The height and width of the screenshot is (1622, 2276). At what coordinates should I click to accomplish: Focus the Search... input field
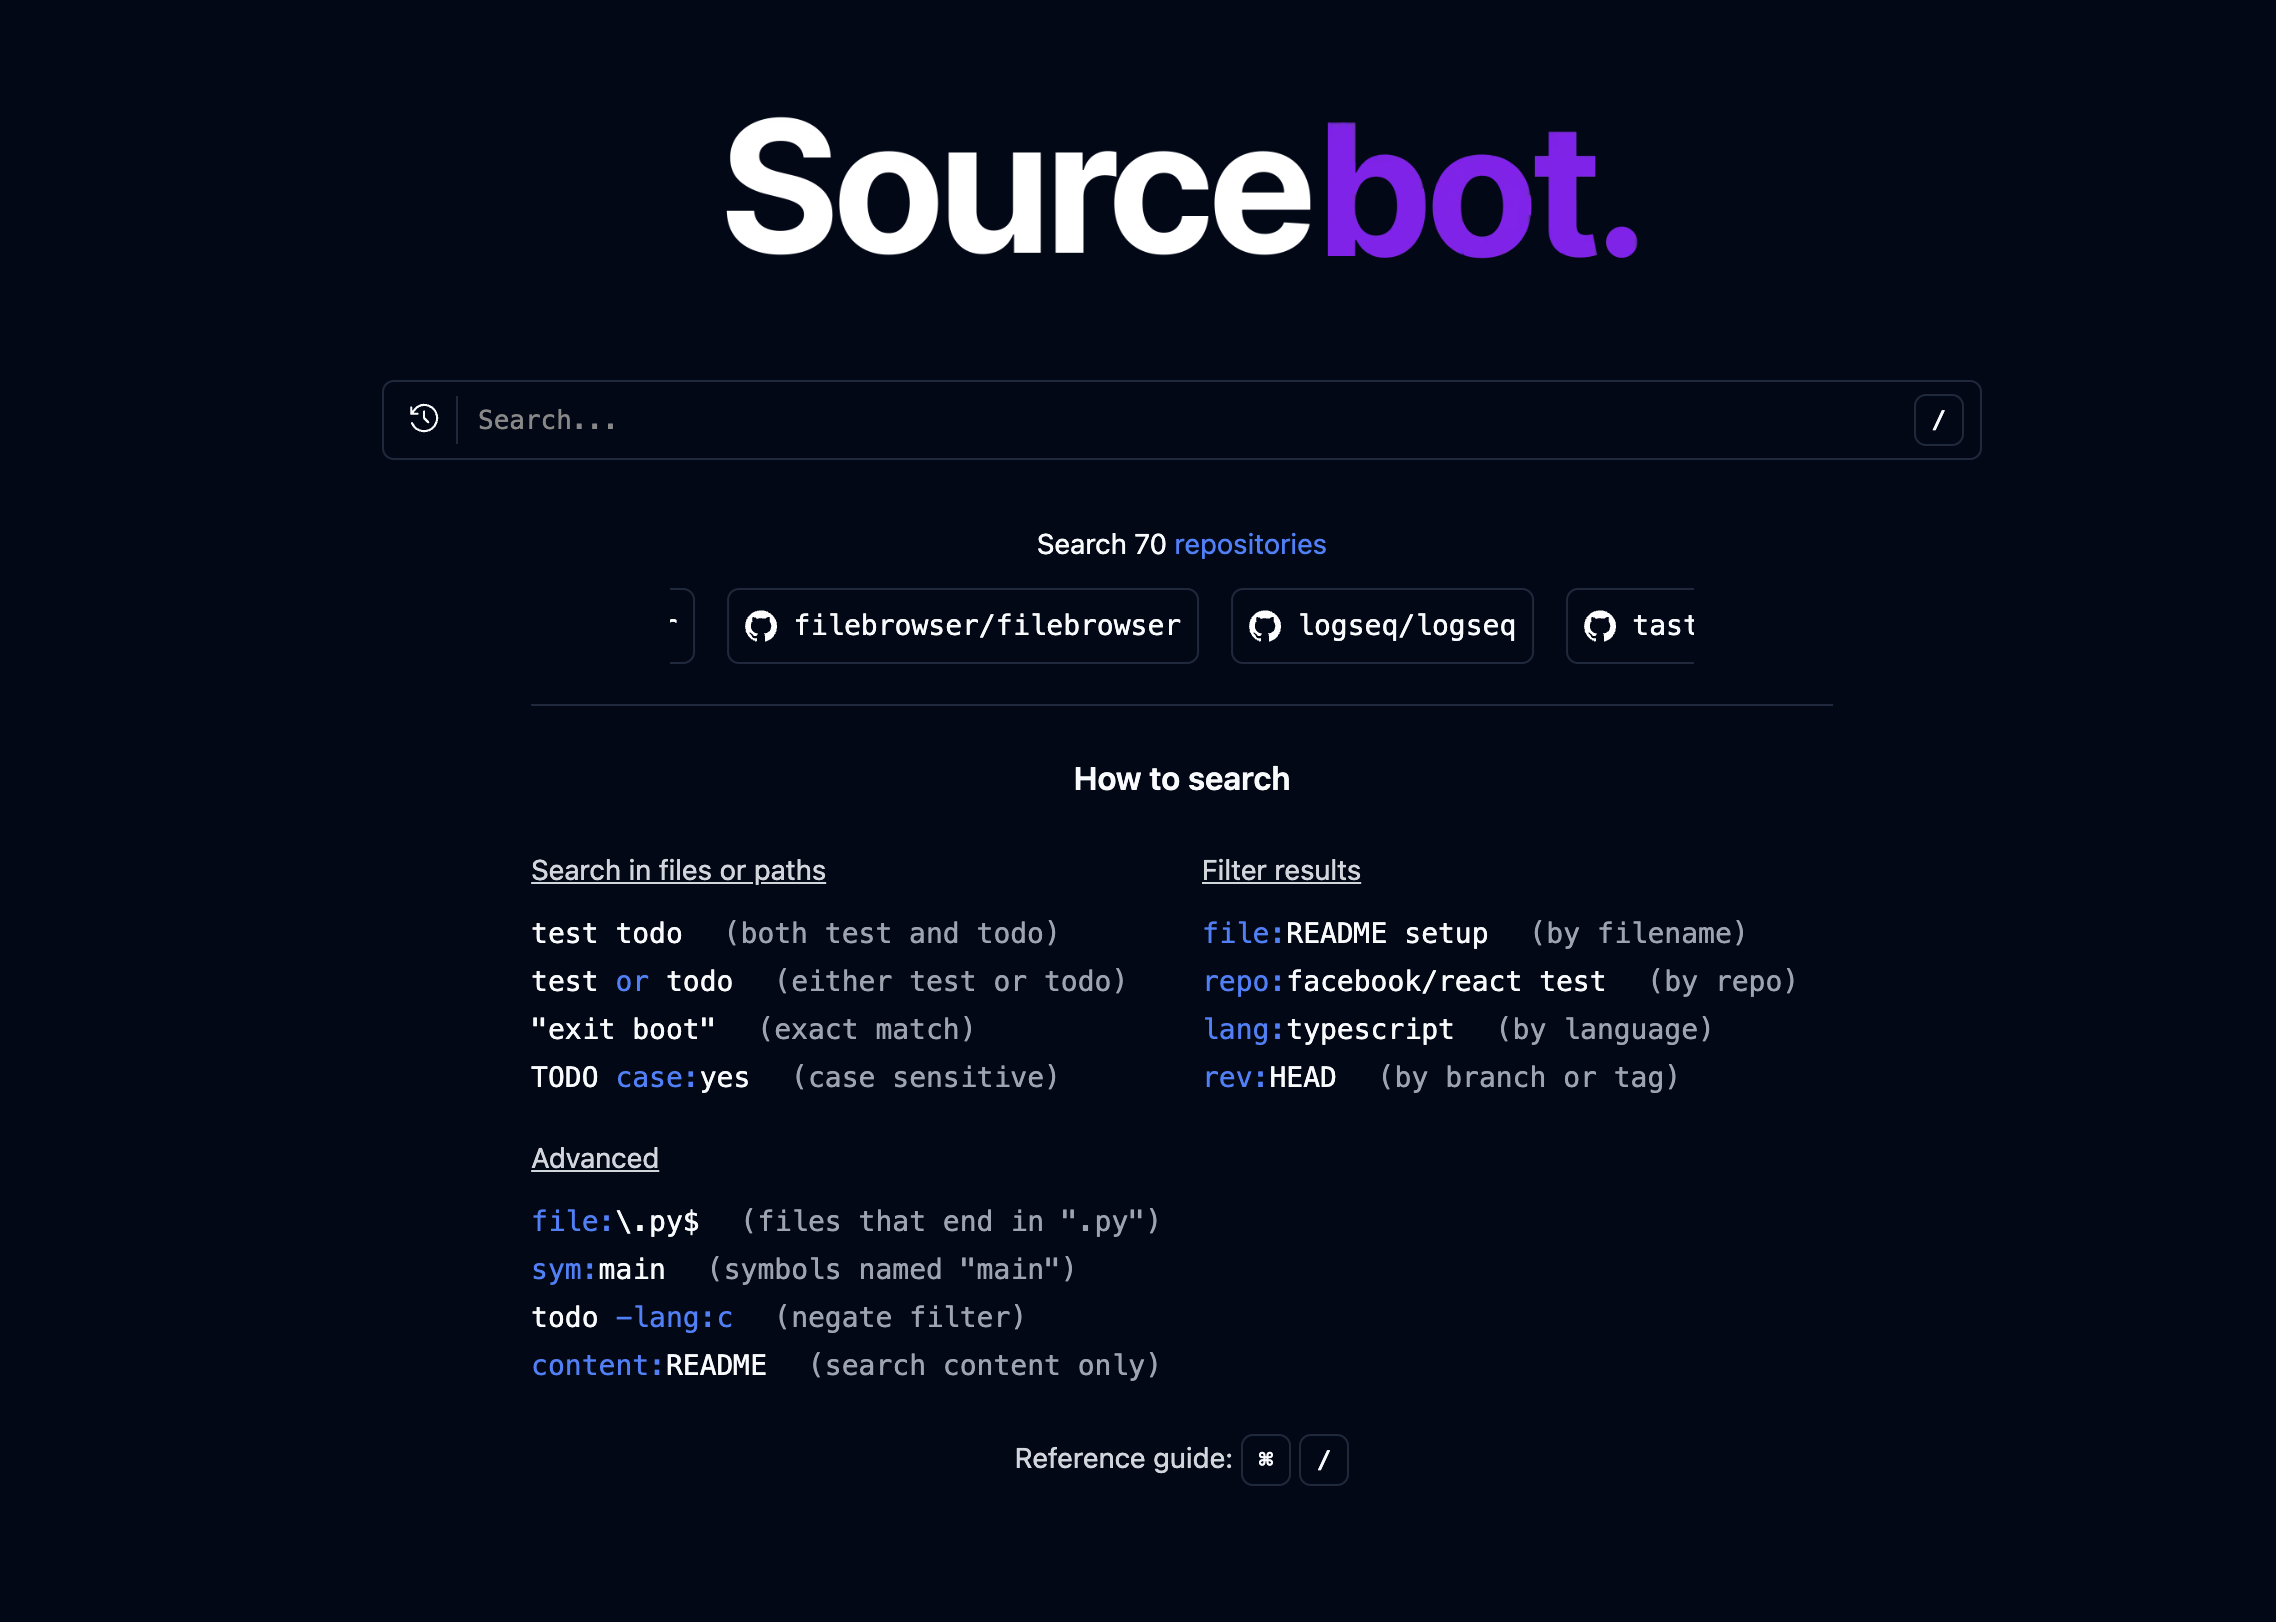pos(1180,420)
